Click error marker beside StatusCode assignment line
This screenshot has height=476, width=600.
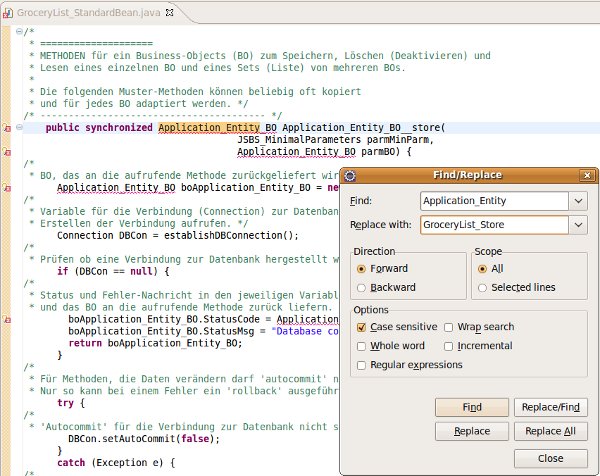(x=7, y=319)
